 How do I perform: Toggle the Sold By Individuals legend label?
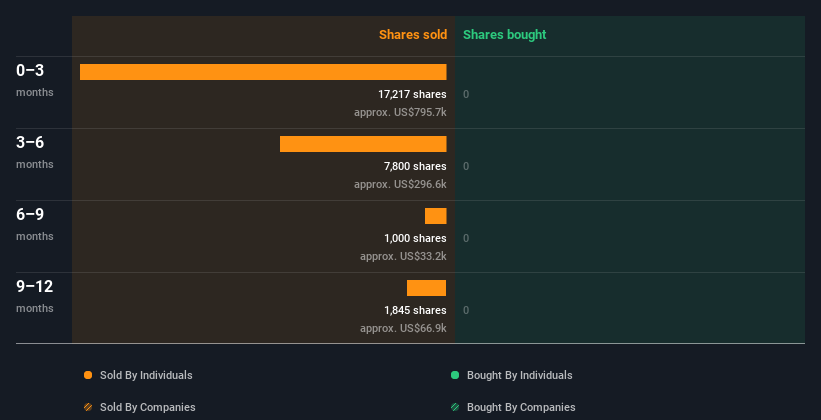[x=146, y=375]
